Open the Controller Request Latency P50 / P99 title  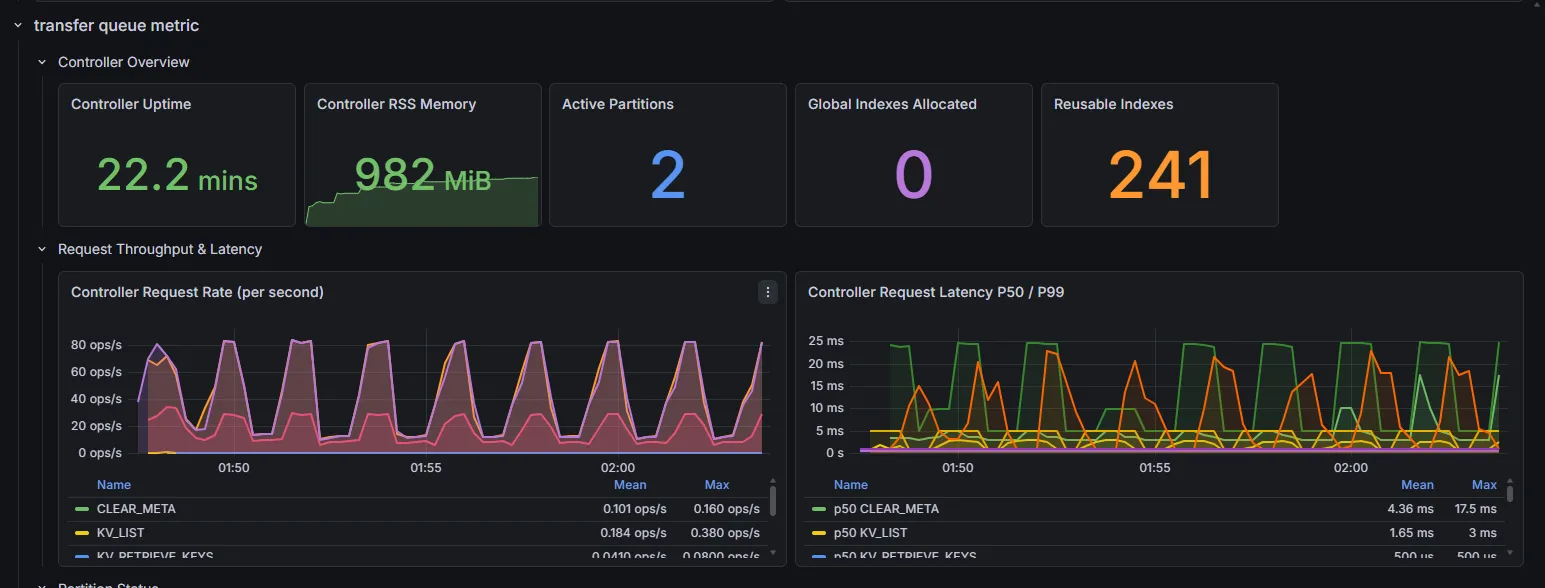click(x=936, y=292)
